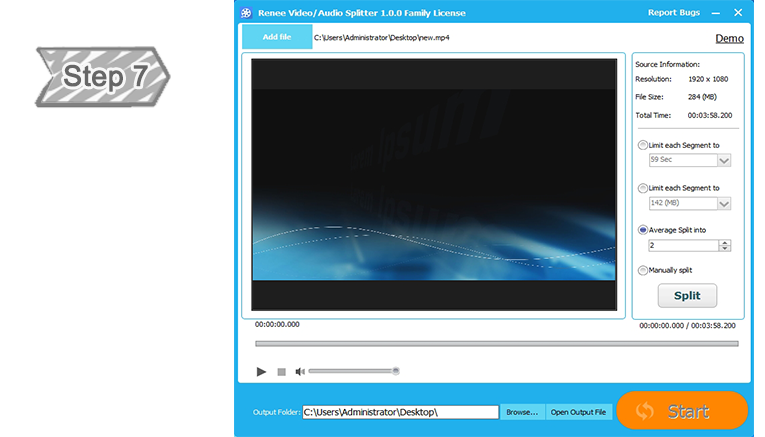The image size is (765, 437).
Task: Increase the Average Split count by one
Action: coord(724,242)
